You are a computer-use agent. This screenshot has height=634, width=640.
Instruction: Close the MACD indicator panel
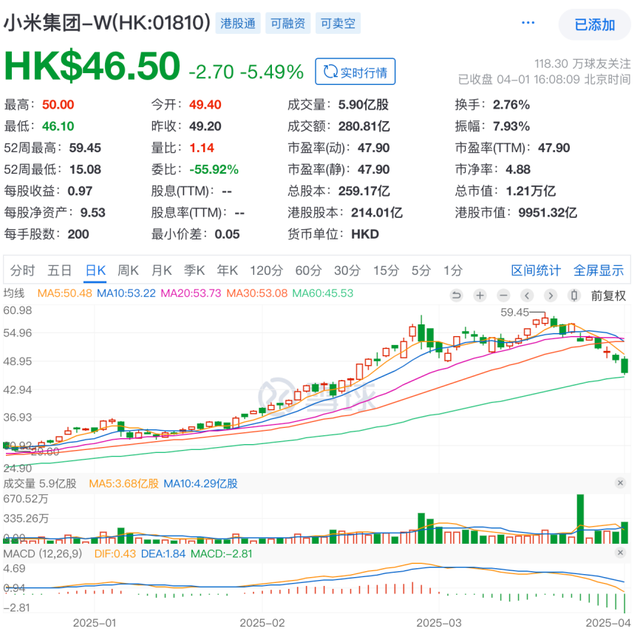tap(620, 553)
